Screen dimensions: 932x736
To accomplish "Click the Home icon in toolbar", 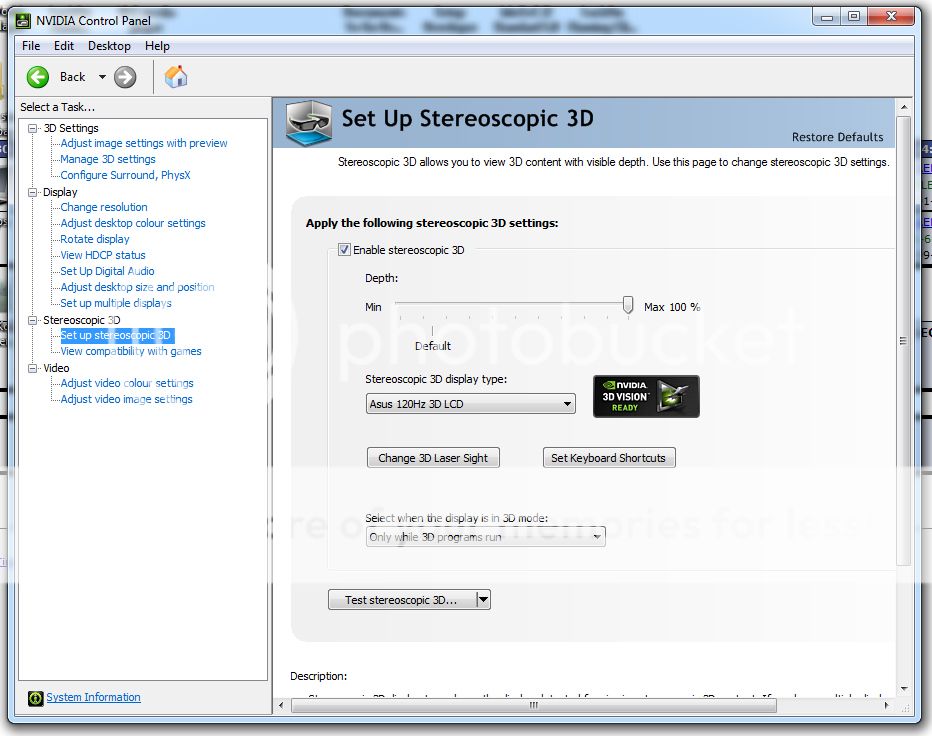I will click(x=176, y=77).
